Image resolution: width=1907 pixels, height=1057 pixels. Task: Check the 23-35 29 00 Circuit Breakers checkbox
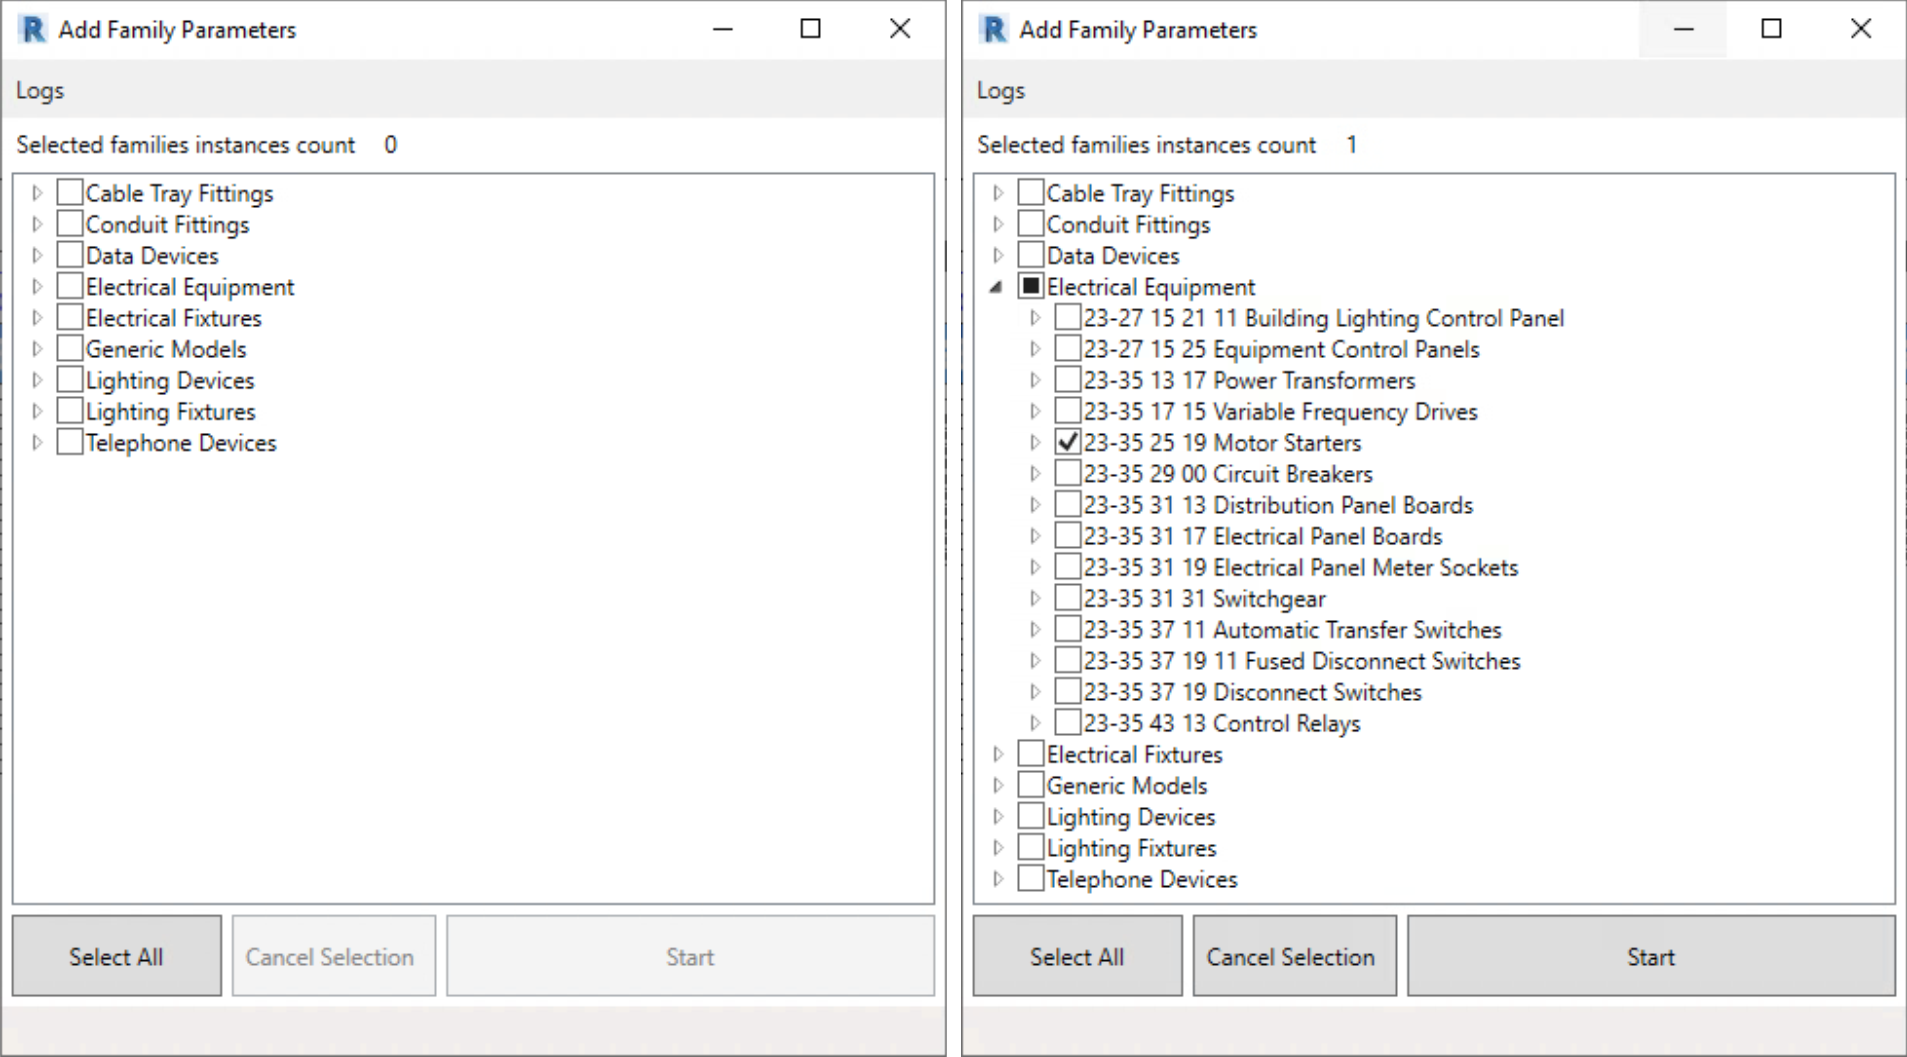[x=1068, y=473]
